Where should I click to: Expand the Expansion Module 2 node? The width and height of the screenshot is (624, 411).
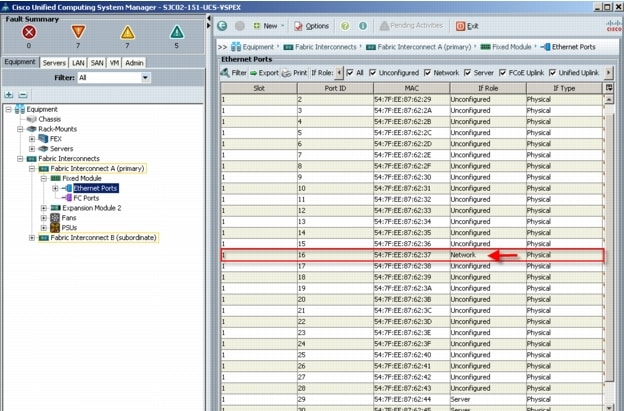pyautogui.click(x=44, y=208)
